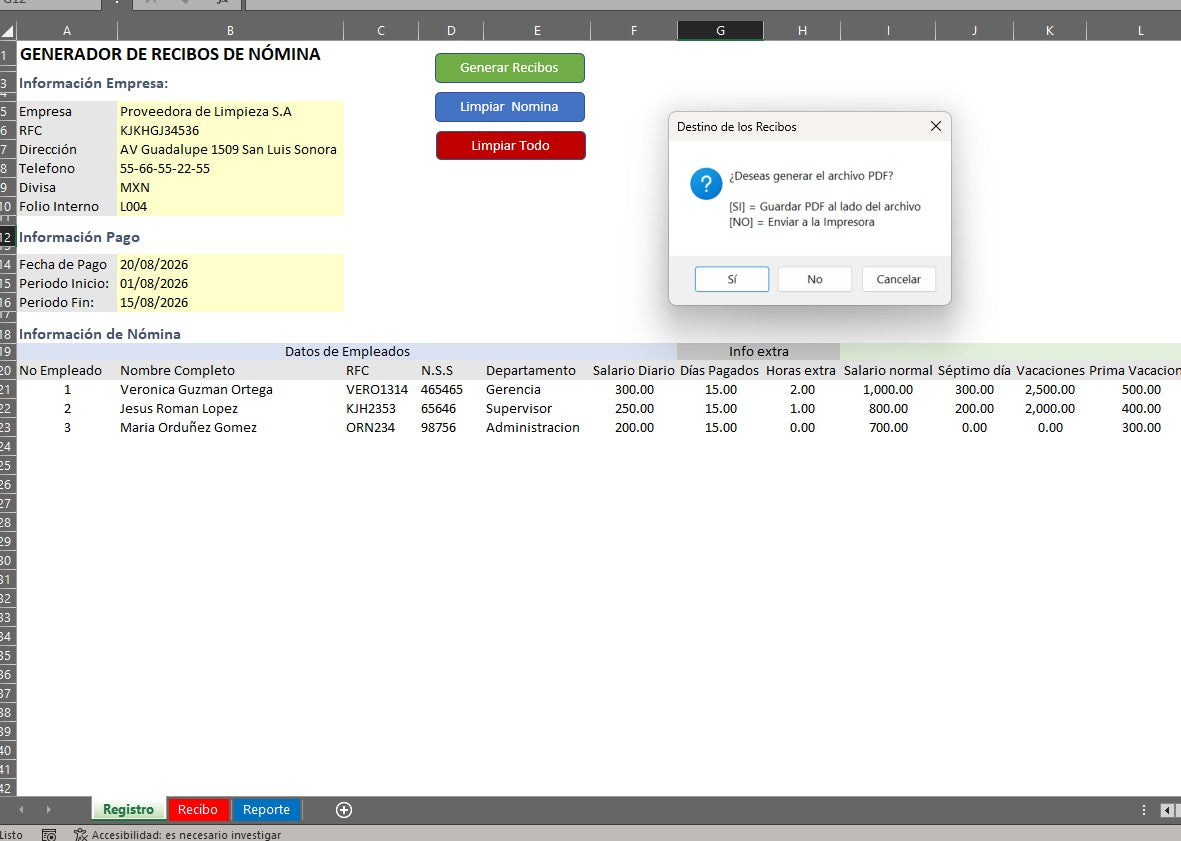The height and width of the screenshot is (841, 1181).
Task: Click the previous sheet navigation arrow
Action: [x=21, y=809]
